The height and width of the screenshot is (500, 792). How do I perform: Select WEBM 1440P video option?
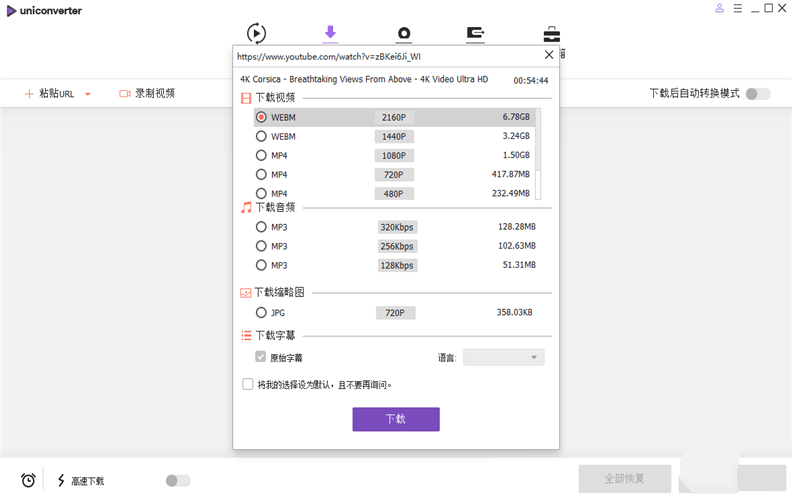point(262,136)
